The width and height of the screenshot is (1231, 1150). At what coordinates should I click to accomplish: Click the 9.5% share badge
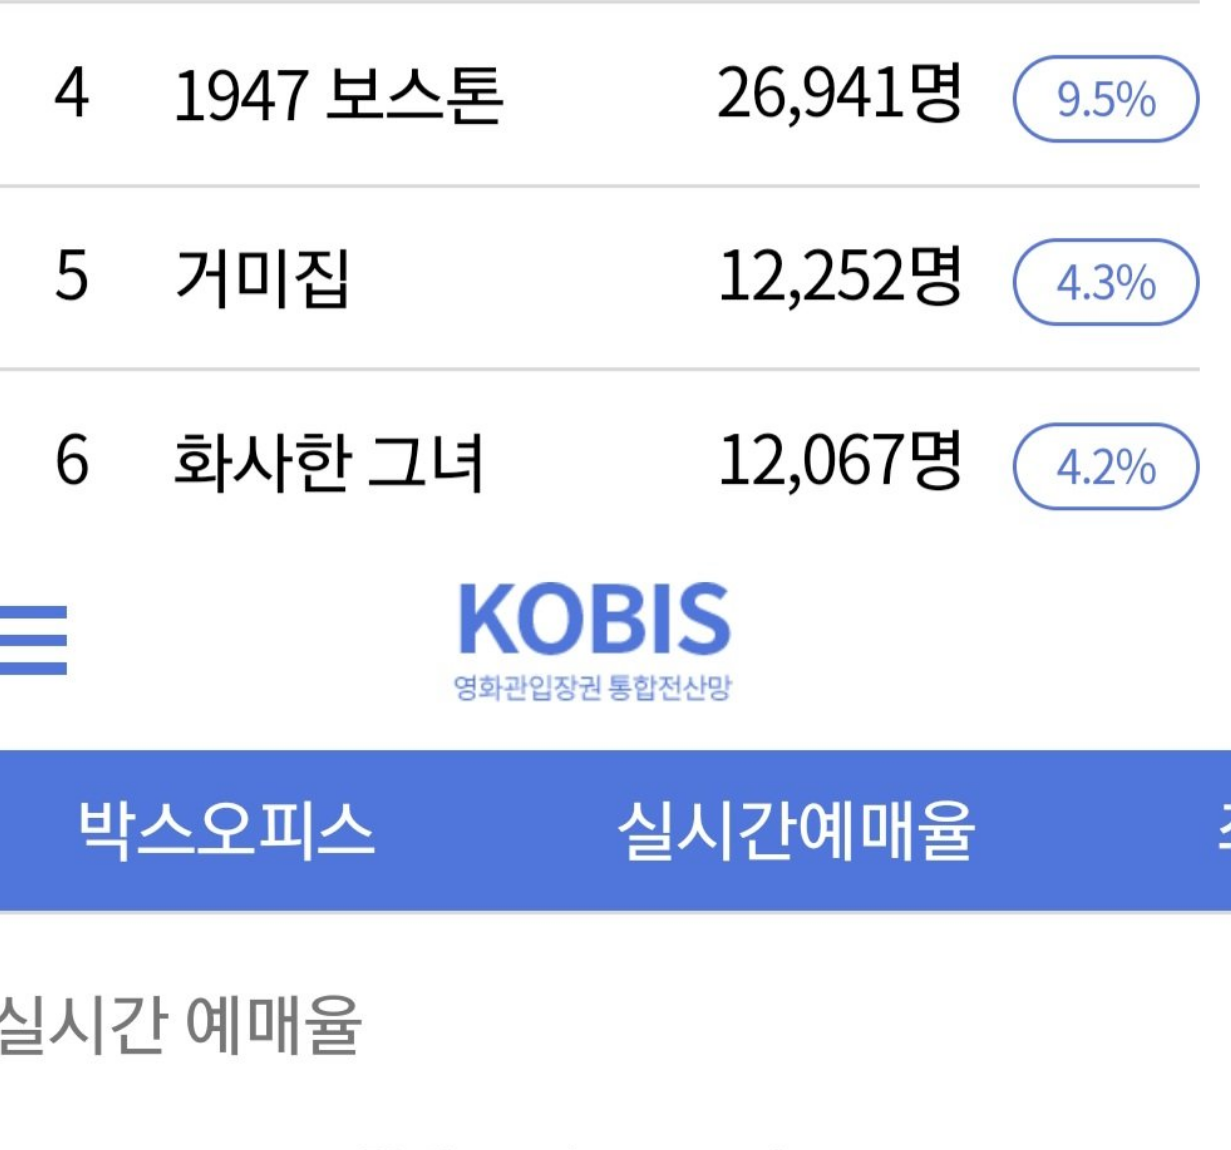[1106, 99]
